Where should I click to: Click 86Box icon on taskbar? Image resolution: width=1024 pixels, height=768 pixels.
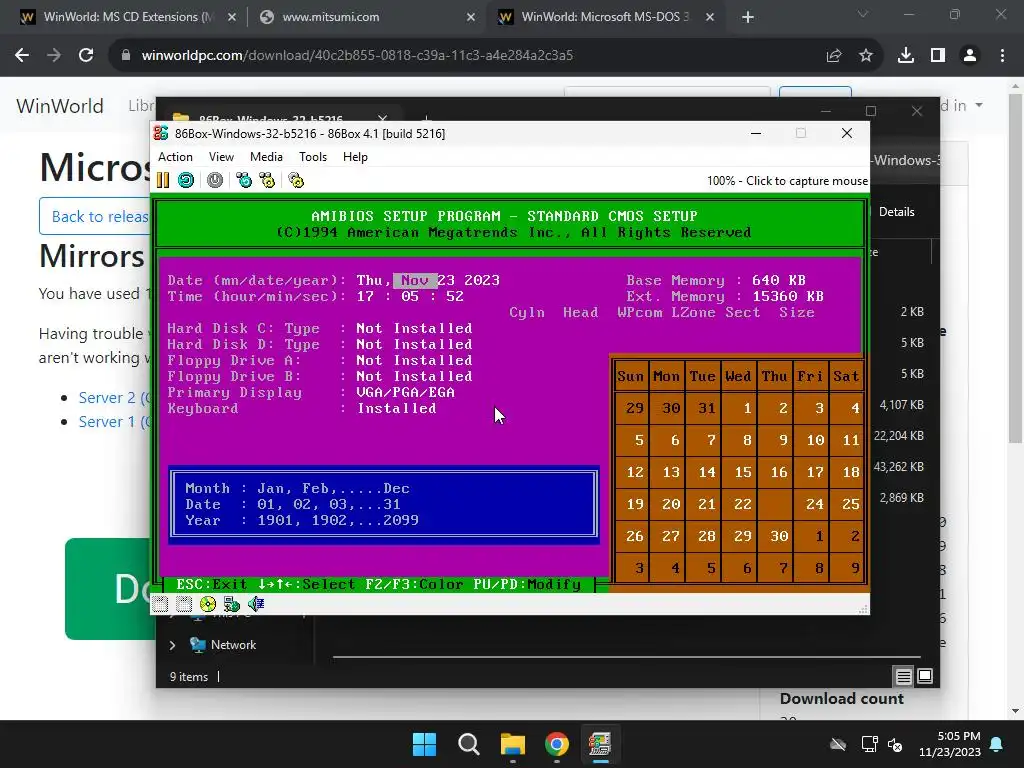click(600, 744)
